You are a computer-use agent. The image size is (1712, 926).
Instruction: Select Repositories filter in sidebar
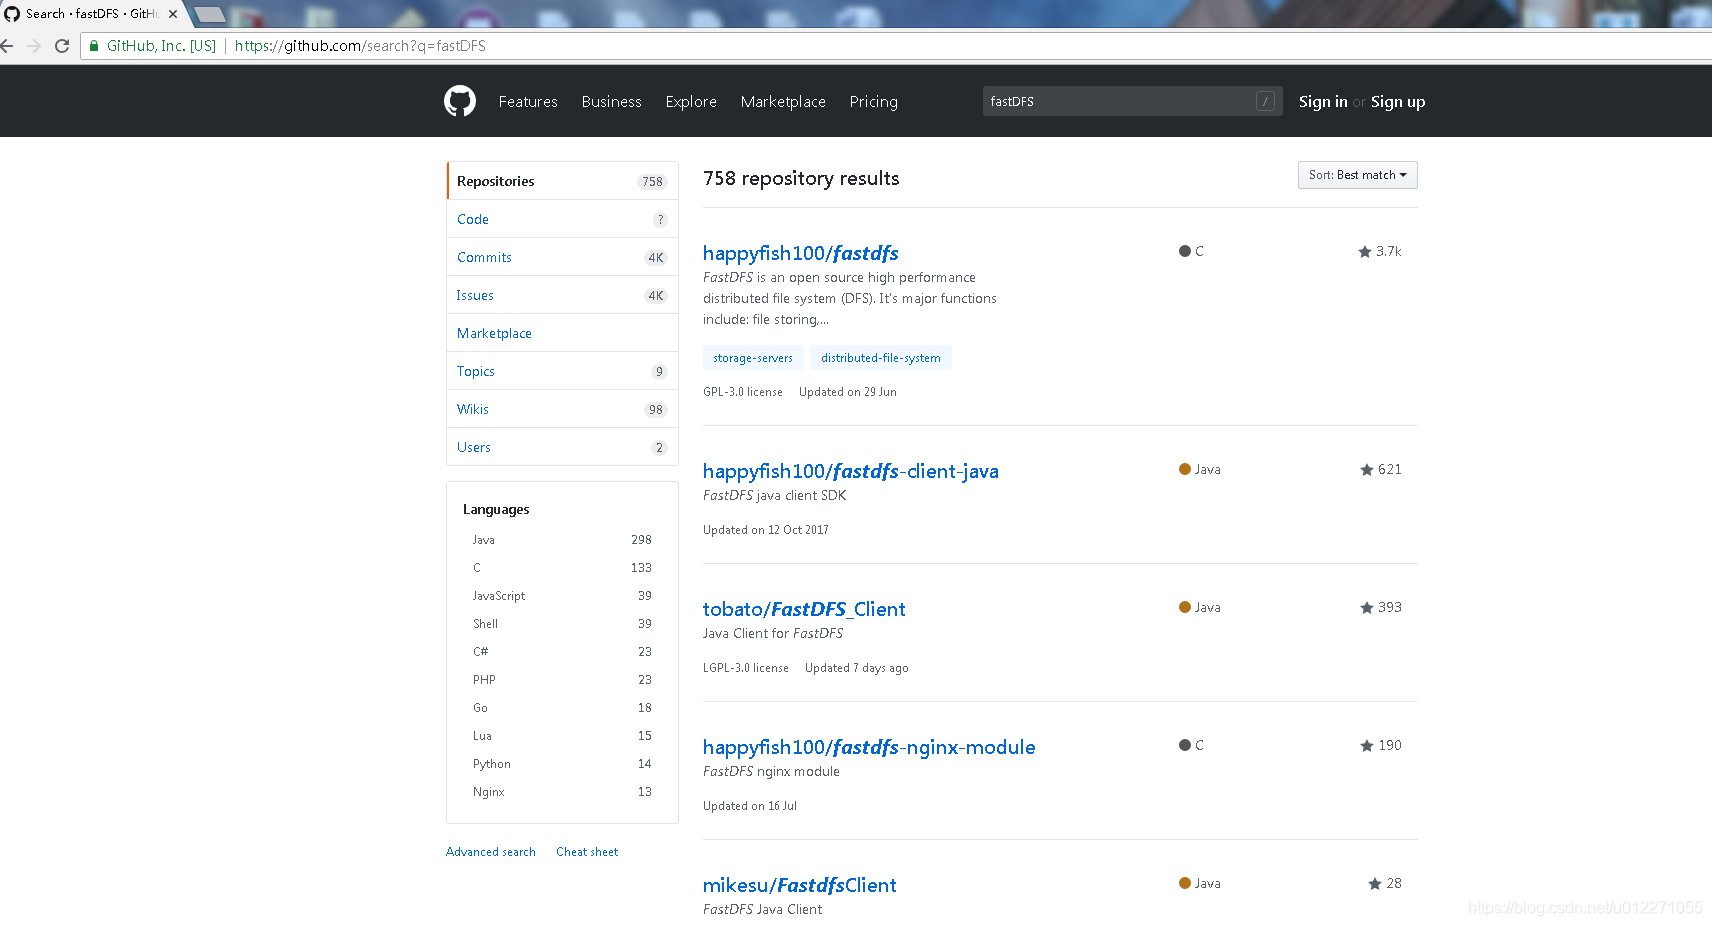coord(562,181)
